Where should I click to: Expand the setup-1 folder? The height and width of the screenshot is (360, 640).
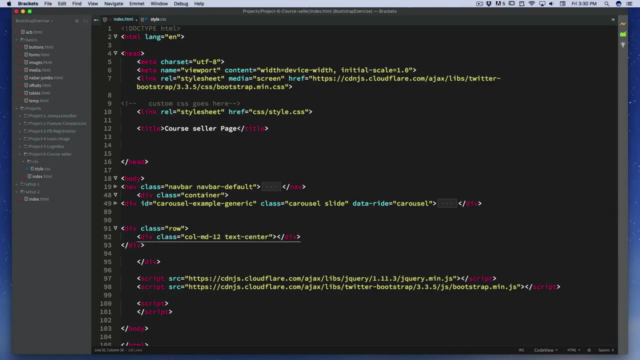(32, 184)
